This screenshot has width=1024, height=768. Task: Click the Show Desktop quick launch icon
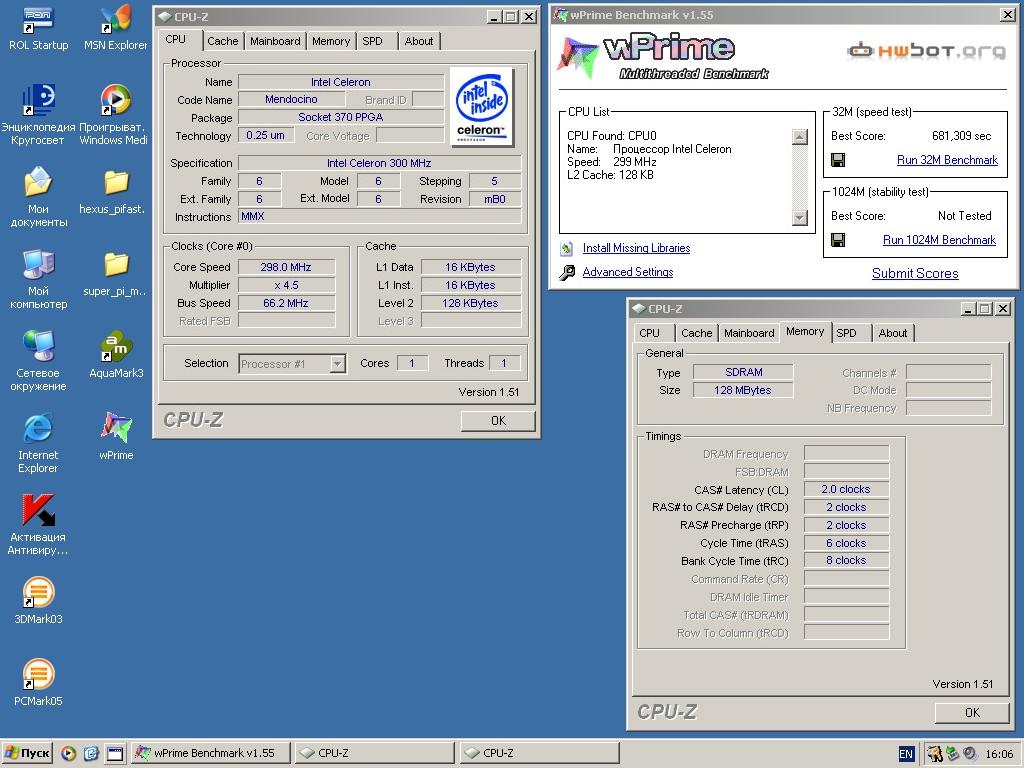click(114, 754)
